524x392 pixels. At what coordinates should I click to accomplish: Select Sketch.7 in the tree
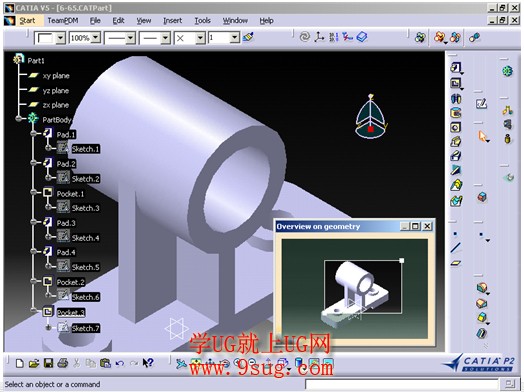[x=86, y=328]
